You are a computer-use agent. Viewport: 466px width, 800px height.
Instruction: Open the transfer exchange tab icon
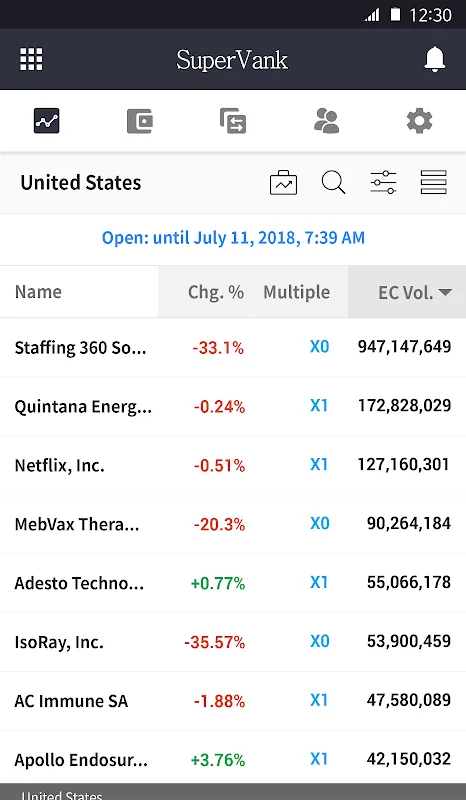[233, 121]
